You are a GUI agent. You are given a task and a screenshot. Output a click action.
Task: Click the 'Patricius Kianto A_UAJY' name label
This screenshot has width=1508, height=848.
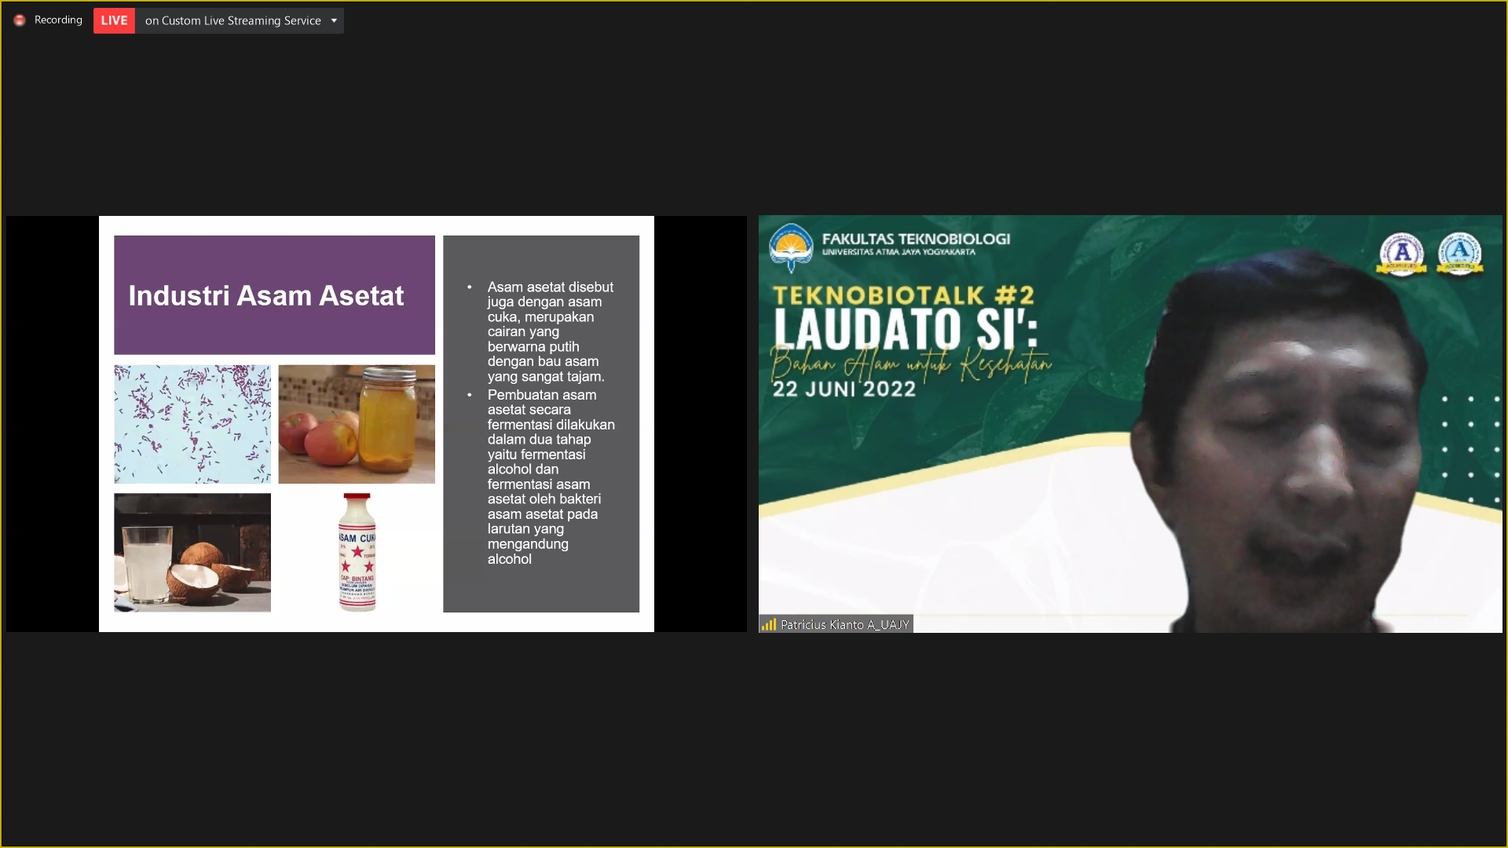[845, 624]
